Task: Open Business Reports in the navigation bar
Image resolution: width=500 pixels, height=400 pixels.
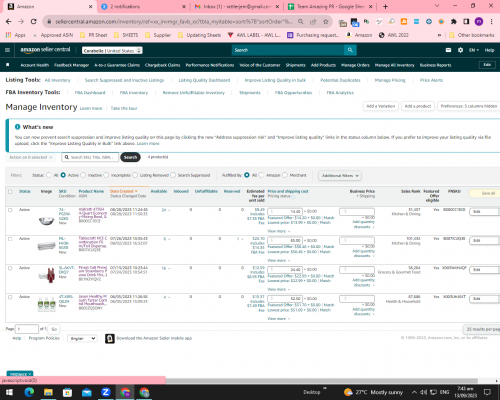Action: click(435, 65)
